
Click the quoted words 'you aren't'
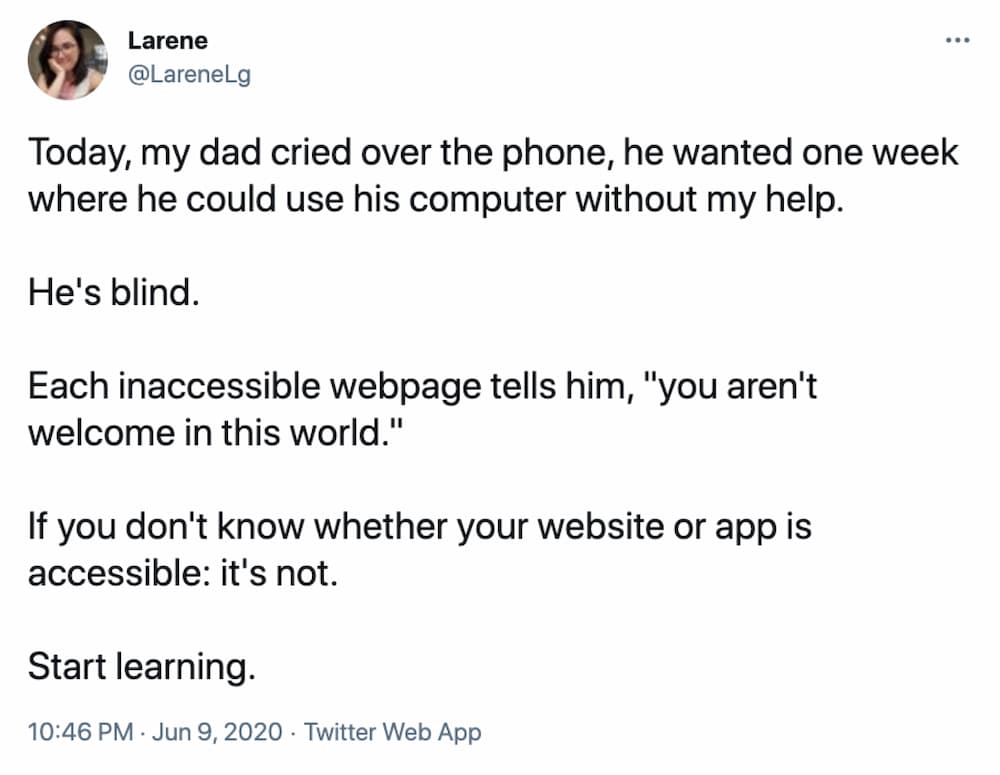(737, 387)
